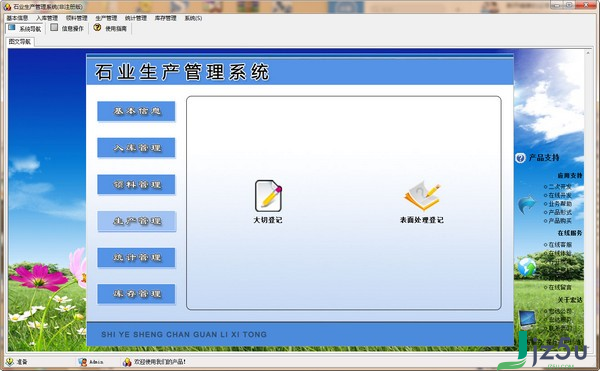Open the 在线客服 link
The width and height of the screenshot is (600, 371).
pyautogui.click(x=558, y=244)
